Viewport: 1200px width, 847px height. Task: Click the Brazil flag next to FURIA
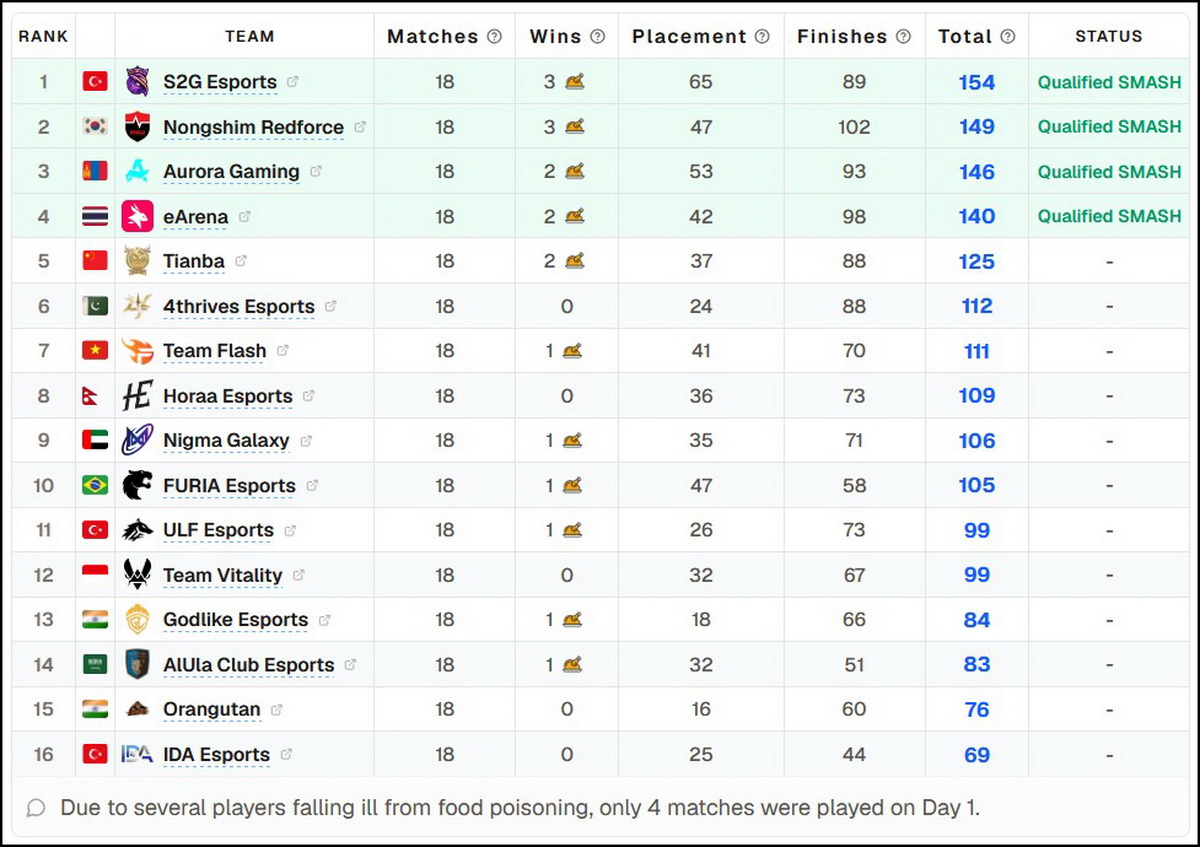(95, 485)
